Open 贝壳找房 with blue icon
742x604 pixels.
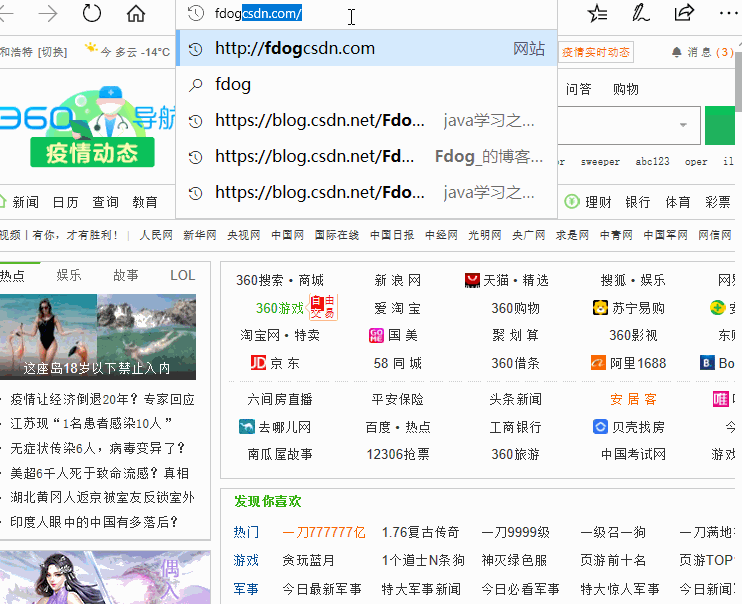click(629, 427)
